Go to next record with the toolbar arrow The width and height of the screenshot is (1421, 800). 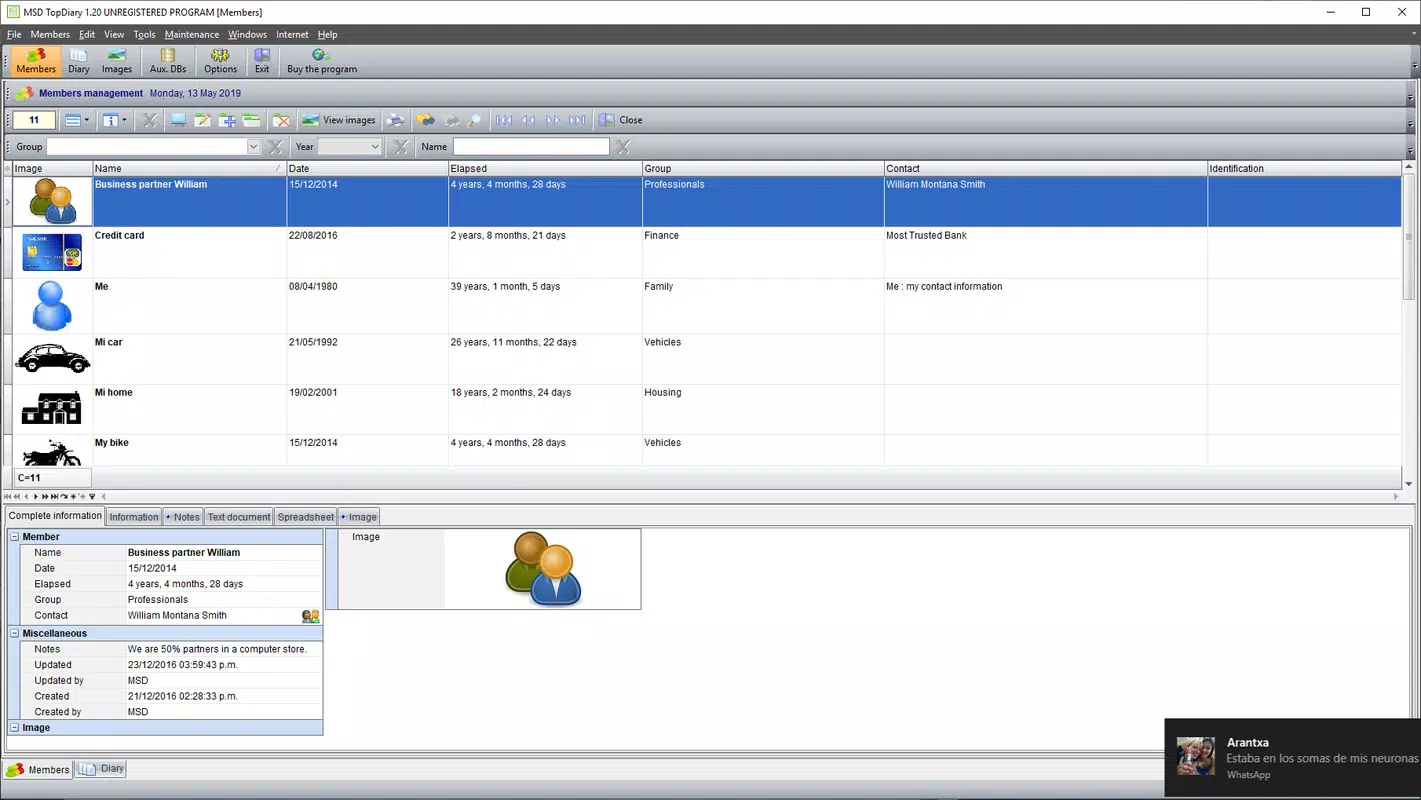[x=553, y=120]
